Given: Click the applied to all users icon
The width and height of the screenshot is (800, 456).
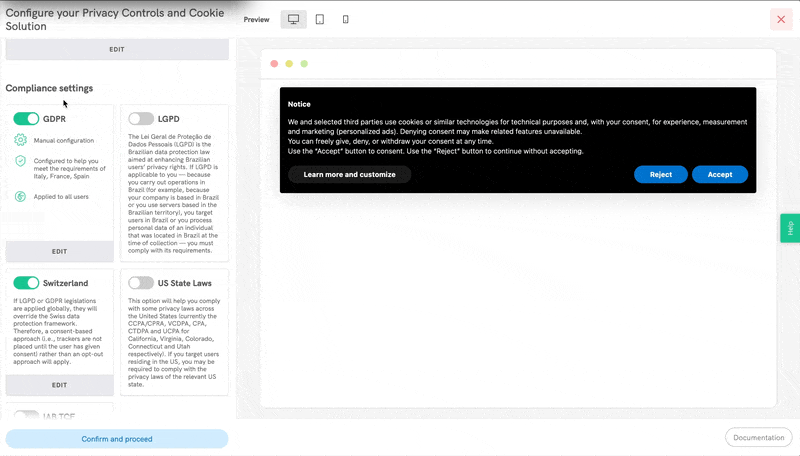Looking at the screenshot, I should (x=20, y=197).
